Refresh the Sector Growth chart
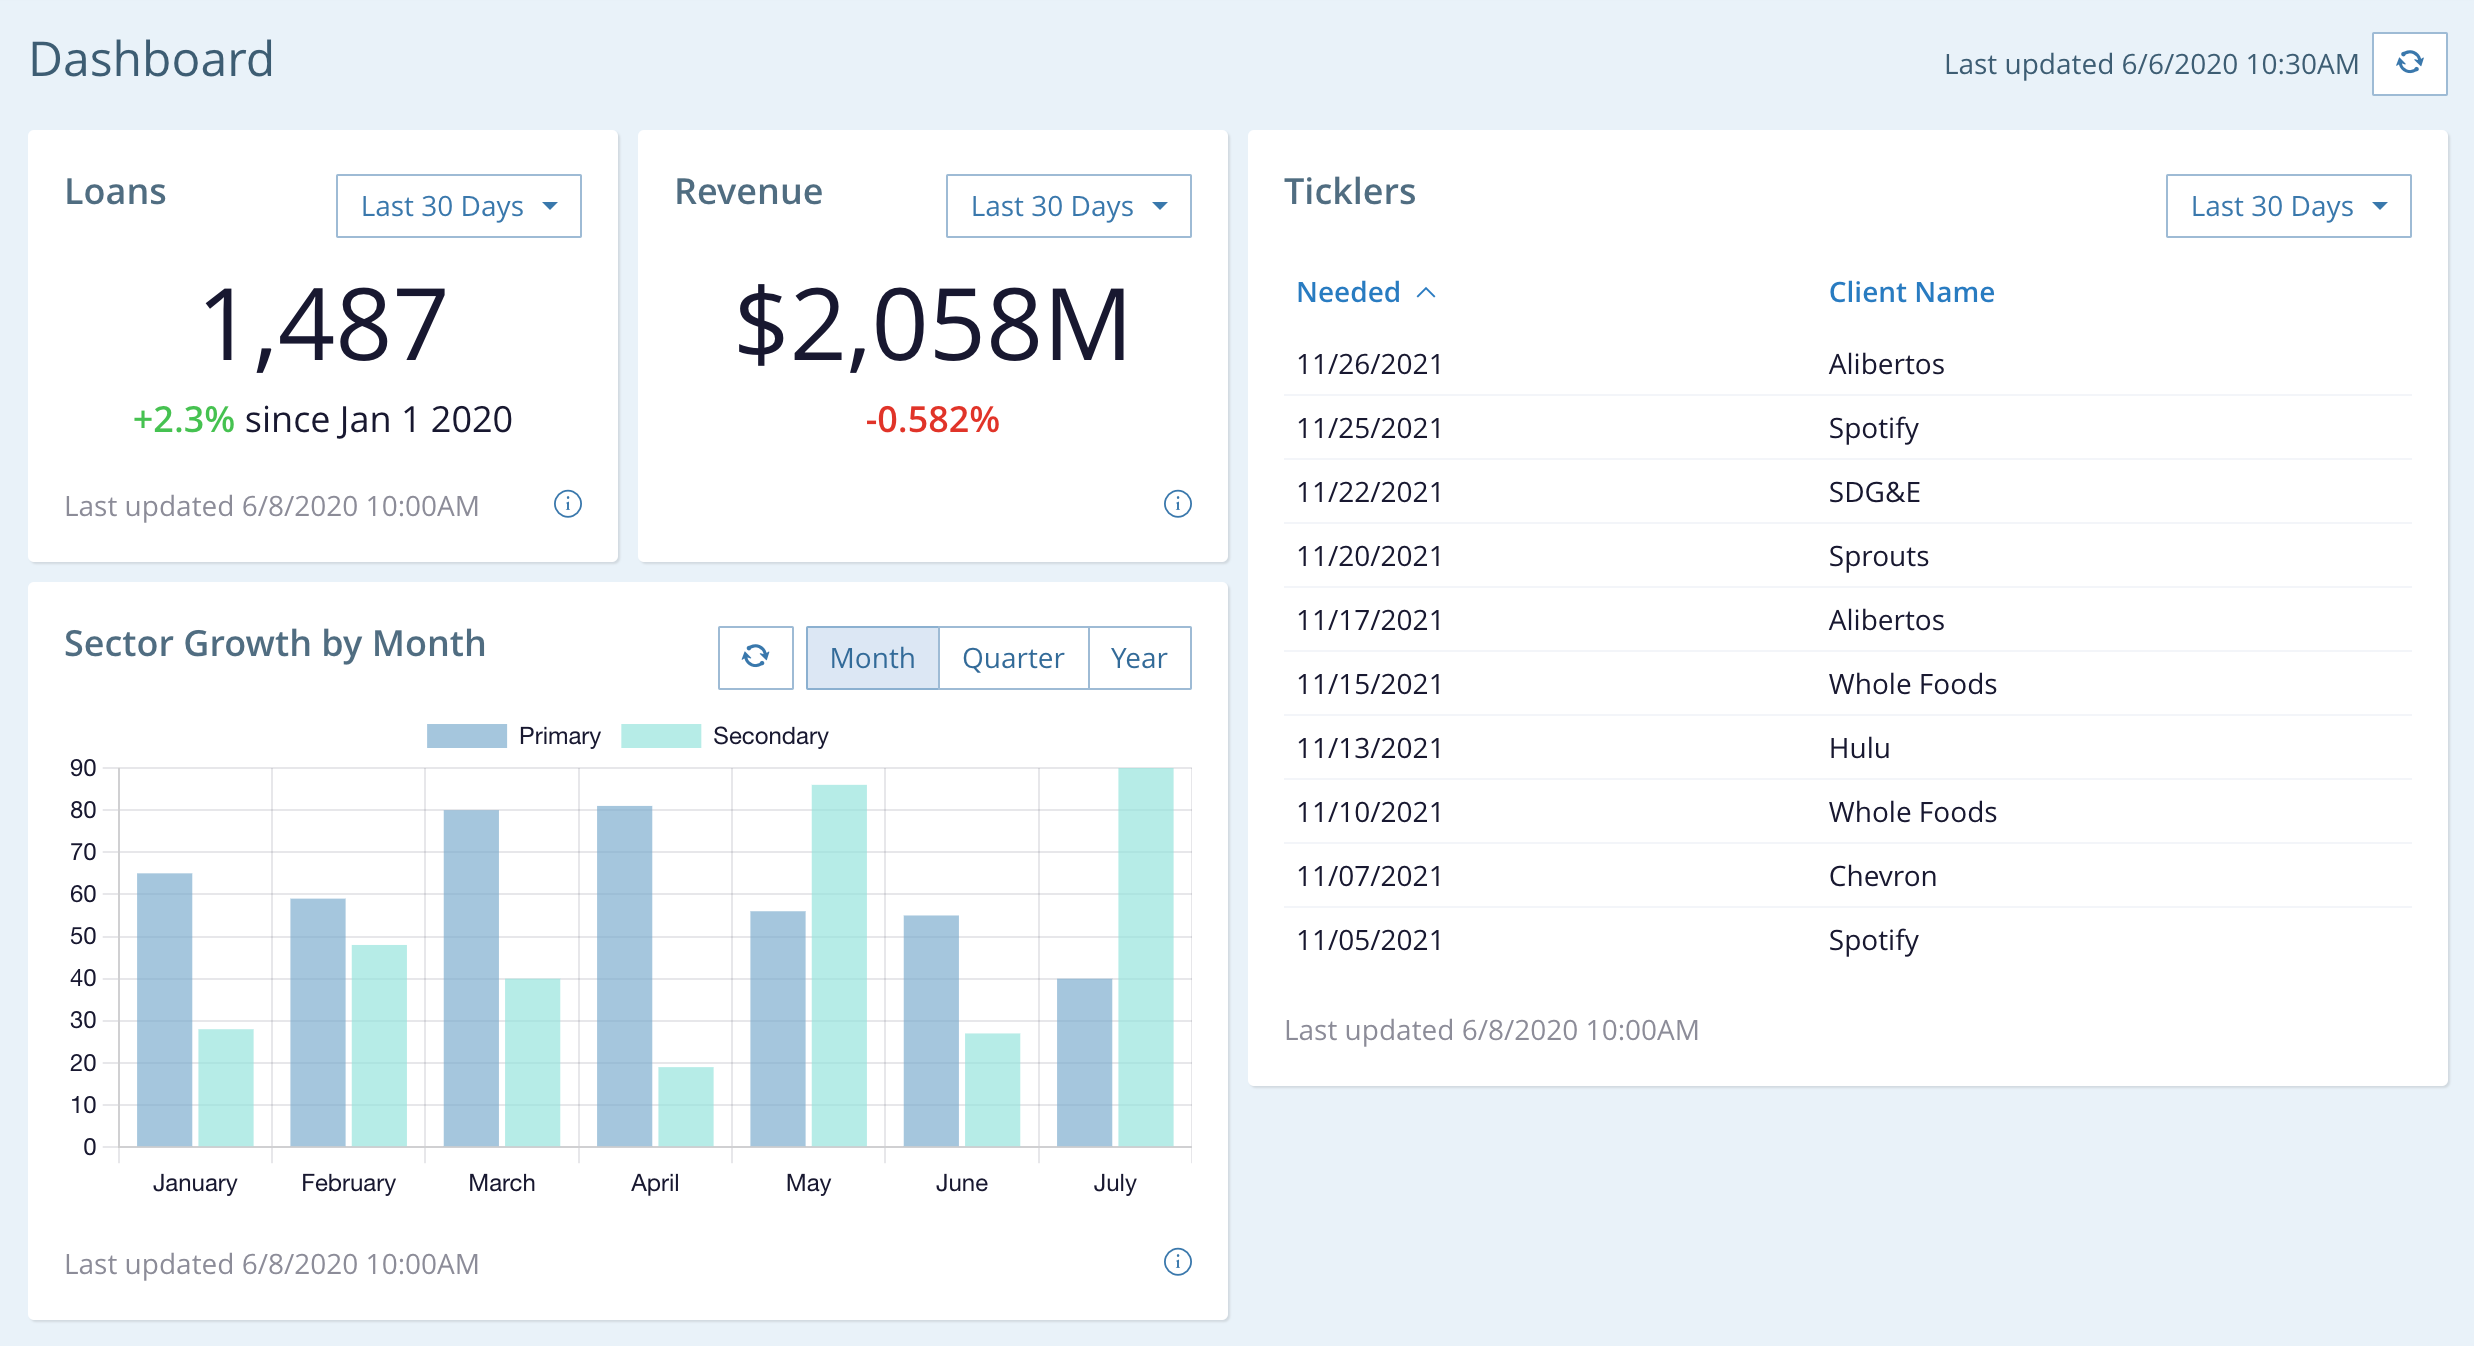Image resolution: width=2474 pixels, height=1346 pixels. (755, 657)
